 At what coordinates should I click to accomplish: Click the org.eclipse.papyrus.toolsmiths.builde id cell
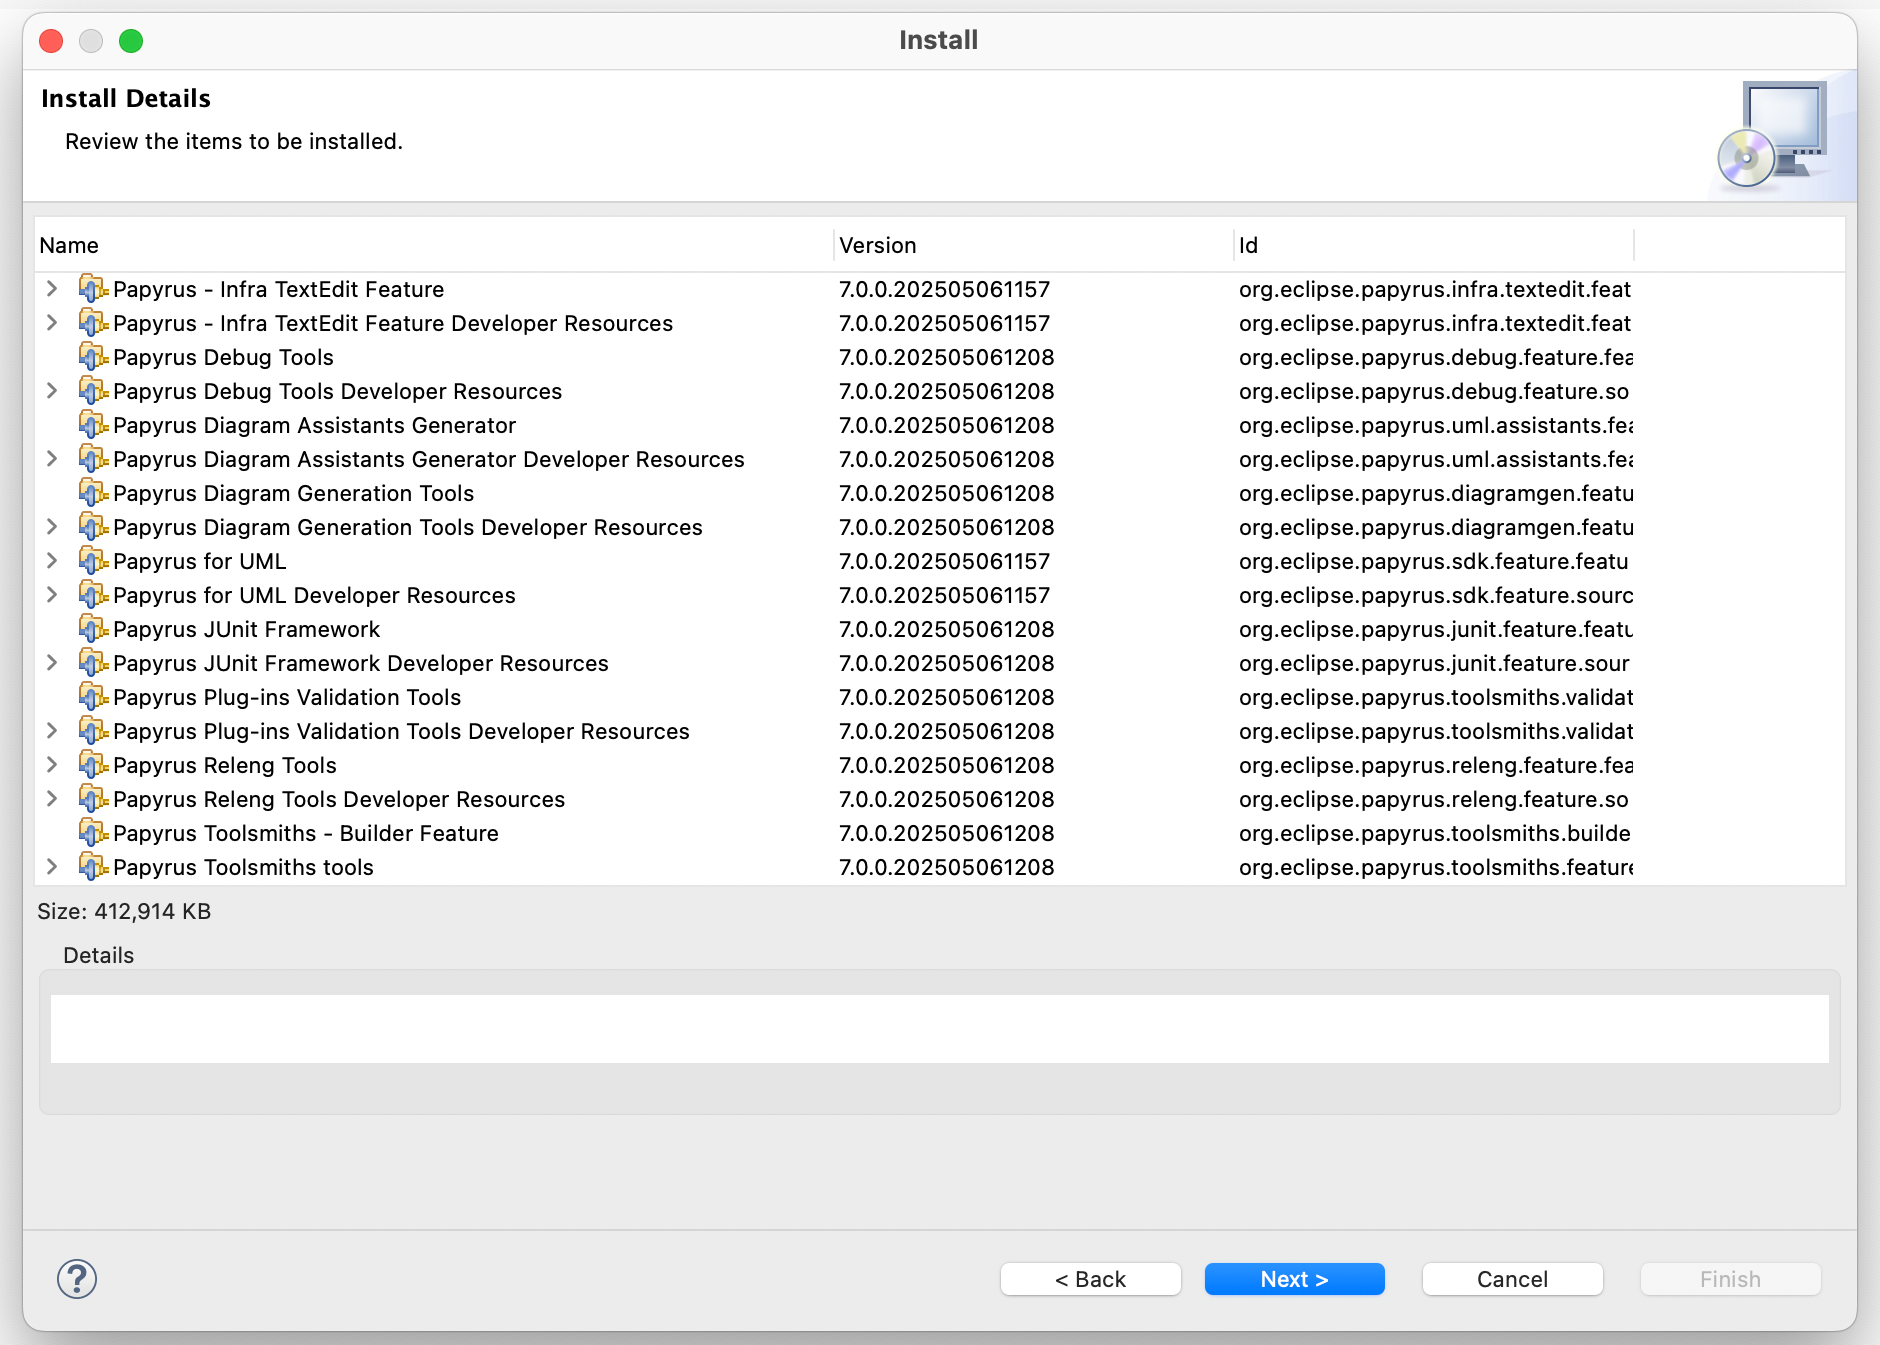(1435, 833)
